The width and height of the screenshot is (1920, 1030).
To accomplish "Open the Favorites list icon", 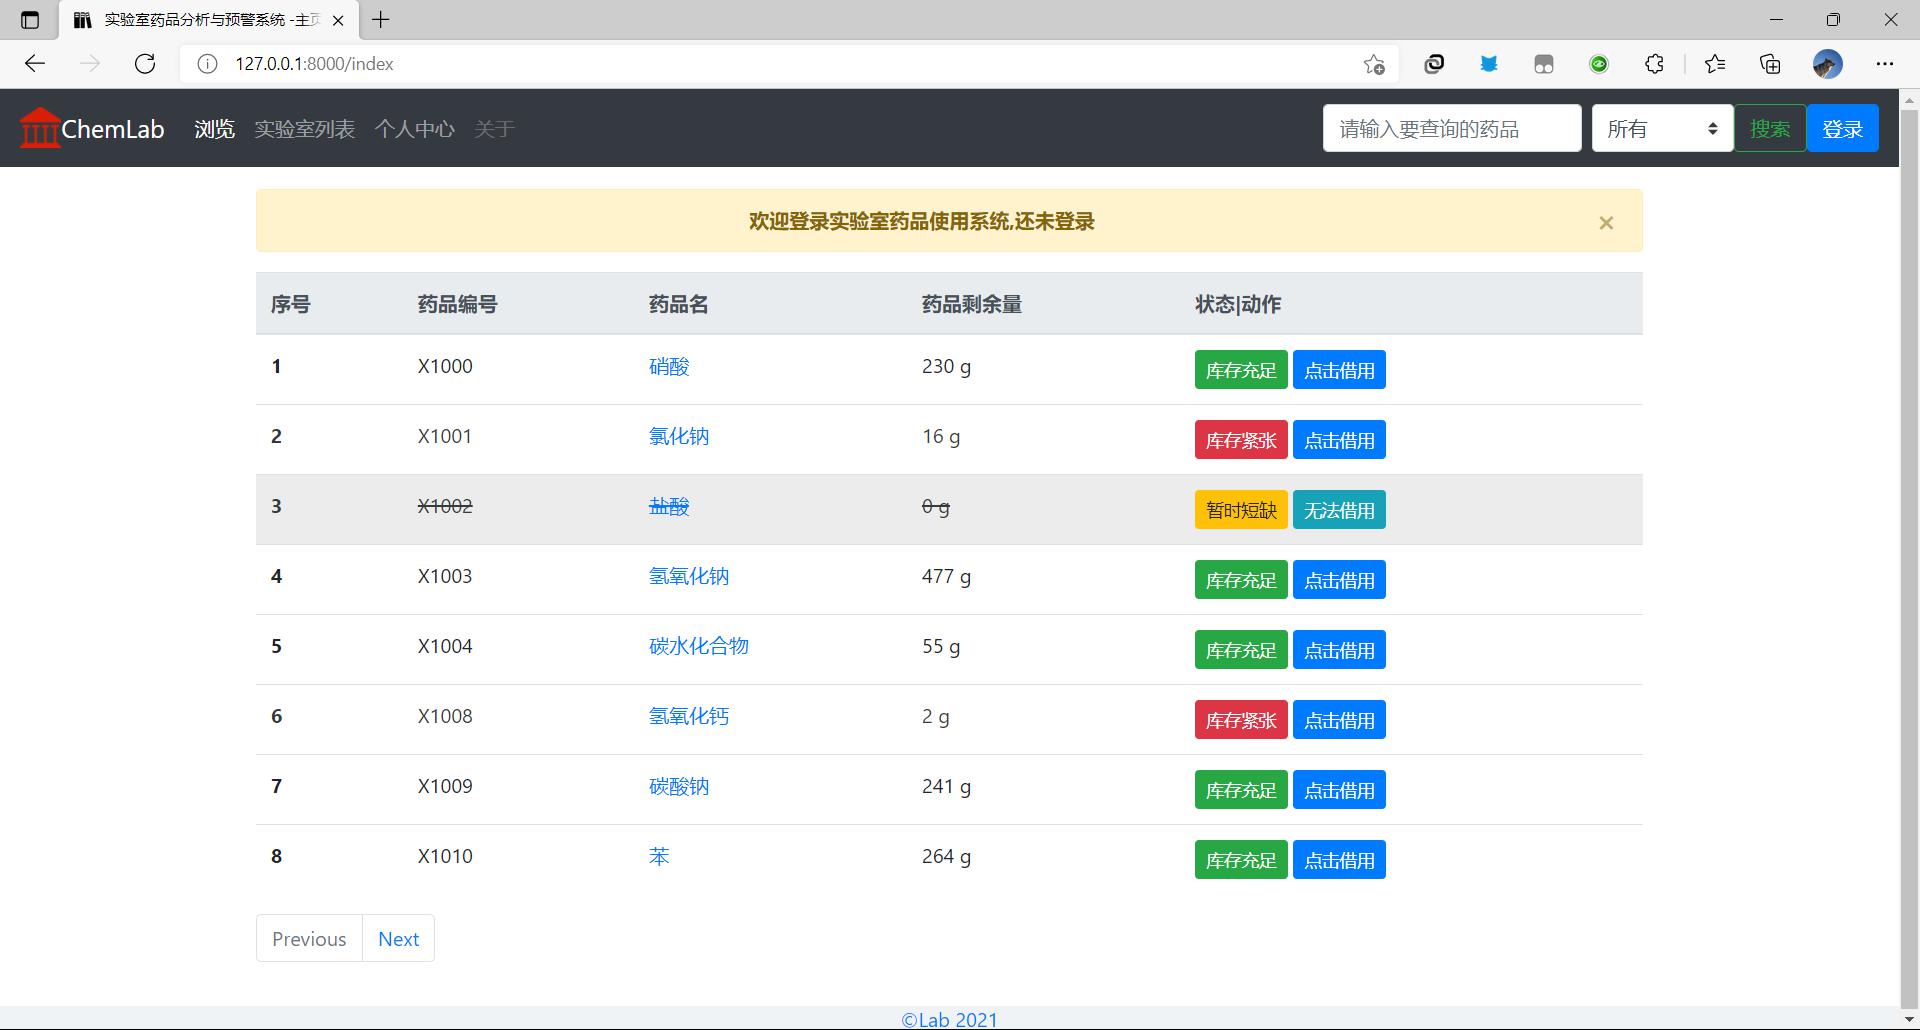I will [1715, 64].
